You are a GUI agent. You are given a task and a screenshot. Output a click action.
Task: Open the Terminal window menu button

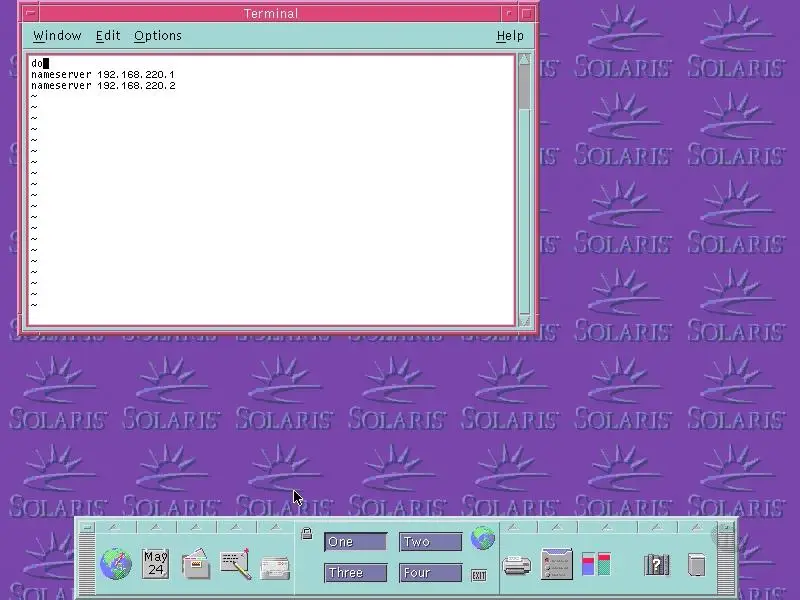(31, 13)
